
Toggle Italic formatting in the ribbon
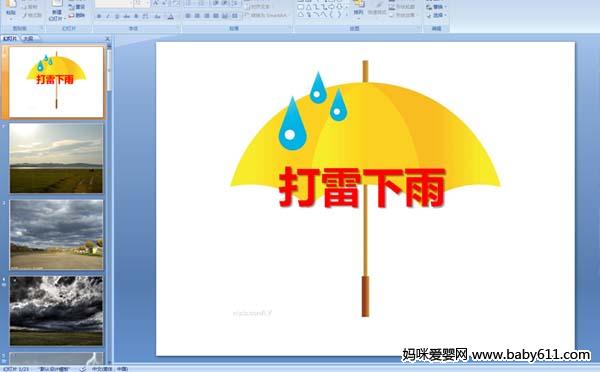tap(108, 16)
